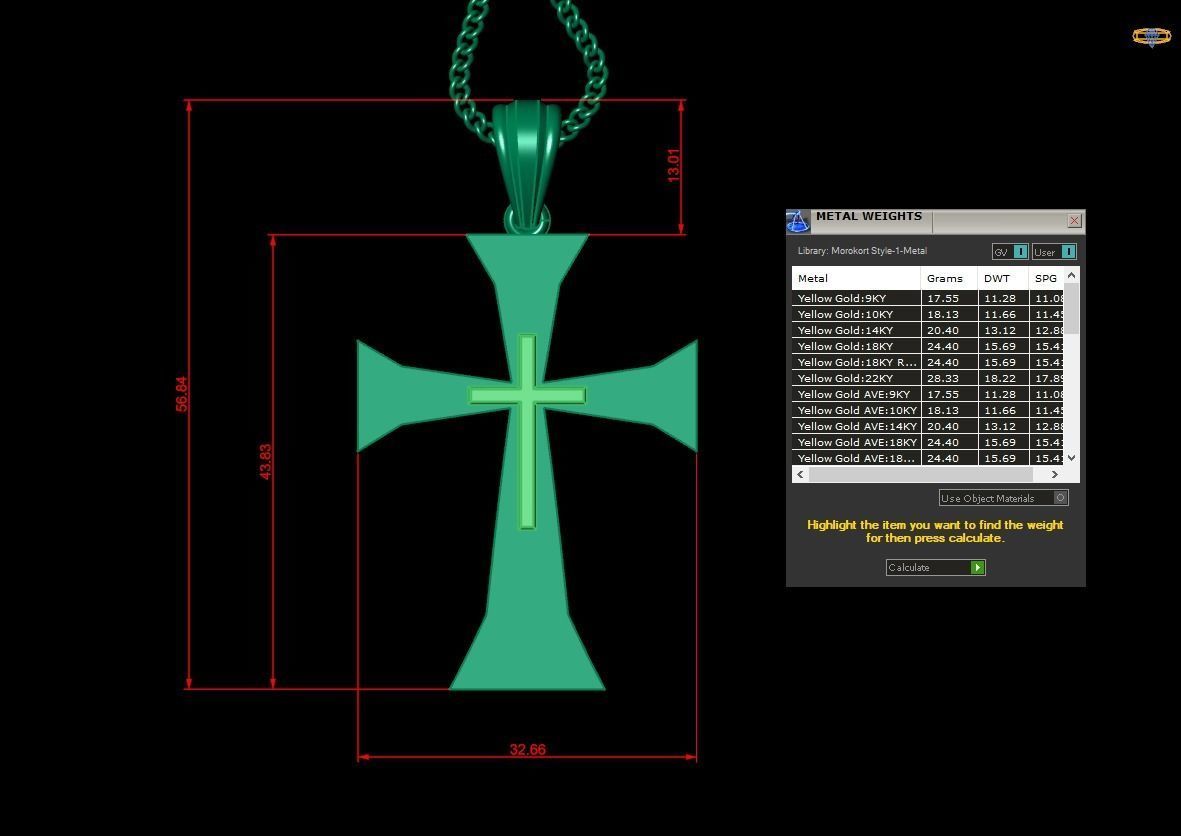Select the Yellow Gold:22KY row
This screenshot has width=1181, height=836.
tap(927, 378)
